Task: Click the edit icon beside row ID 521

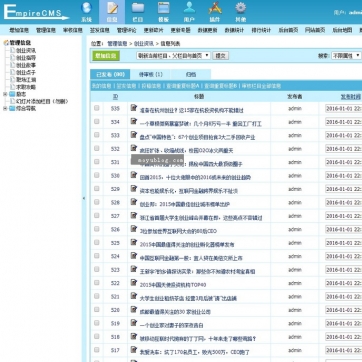Action: [134, 296]
